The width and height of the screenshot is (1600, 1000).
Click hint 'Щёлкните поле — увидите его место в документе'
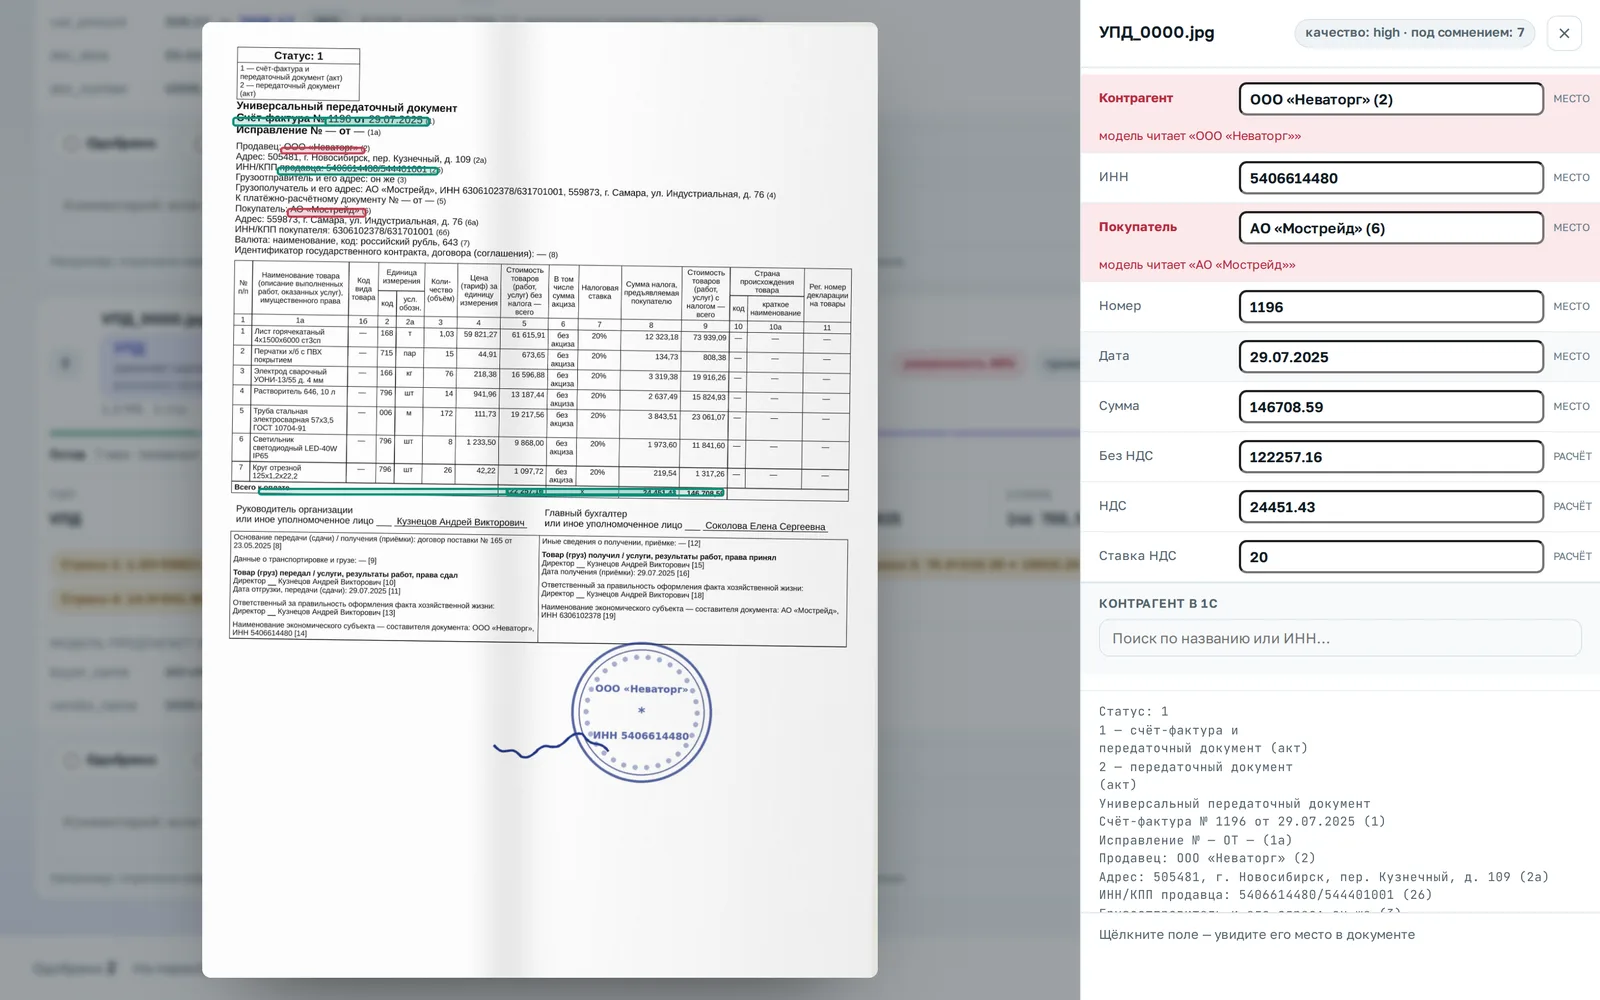point(1257,935)
